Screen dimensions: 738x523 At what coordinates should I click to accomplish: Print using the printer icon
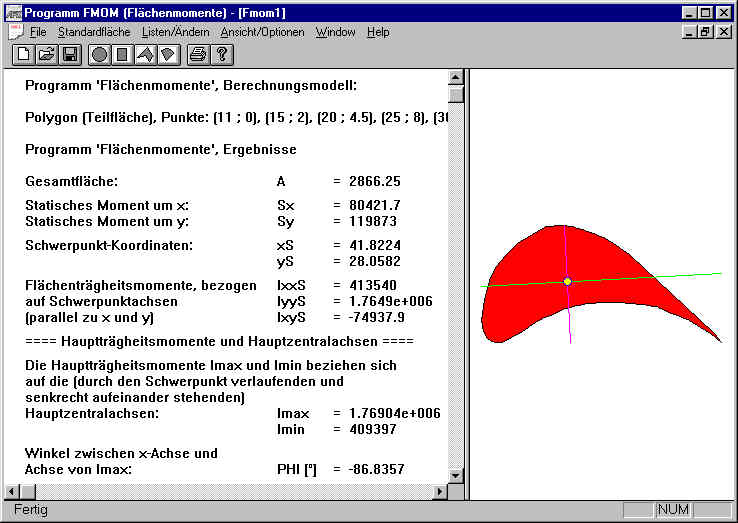tap(197, 54)
